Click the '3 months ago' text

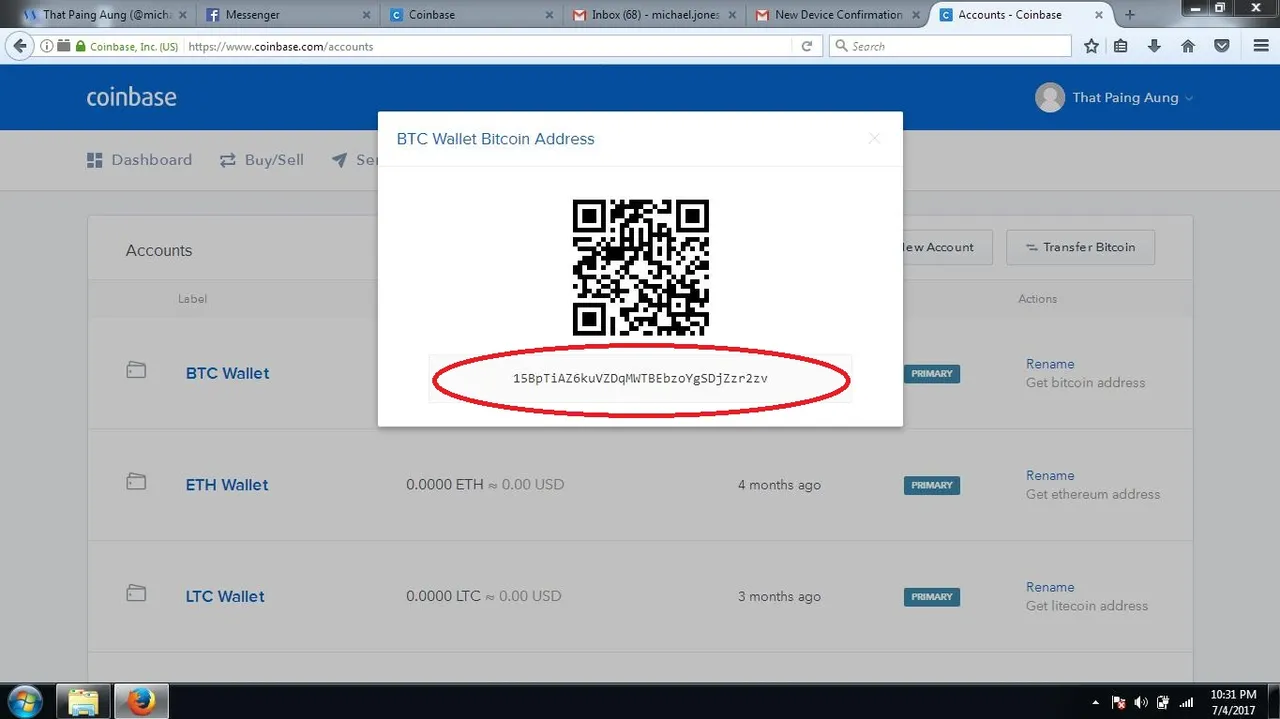tap(779, 596)
